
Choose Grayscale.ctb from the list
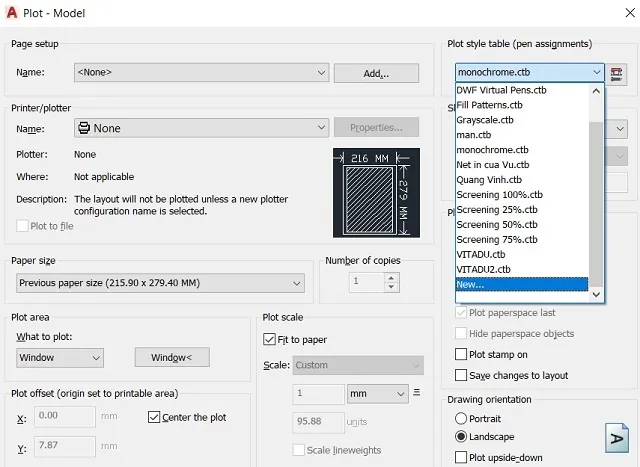point(486,120)
